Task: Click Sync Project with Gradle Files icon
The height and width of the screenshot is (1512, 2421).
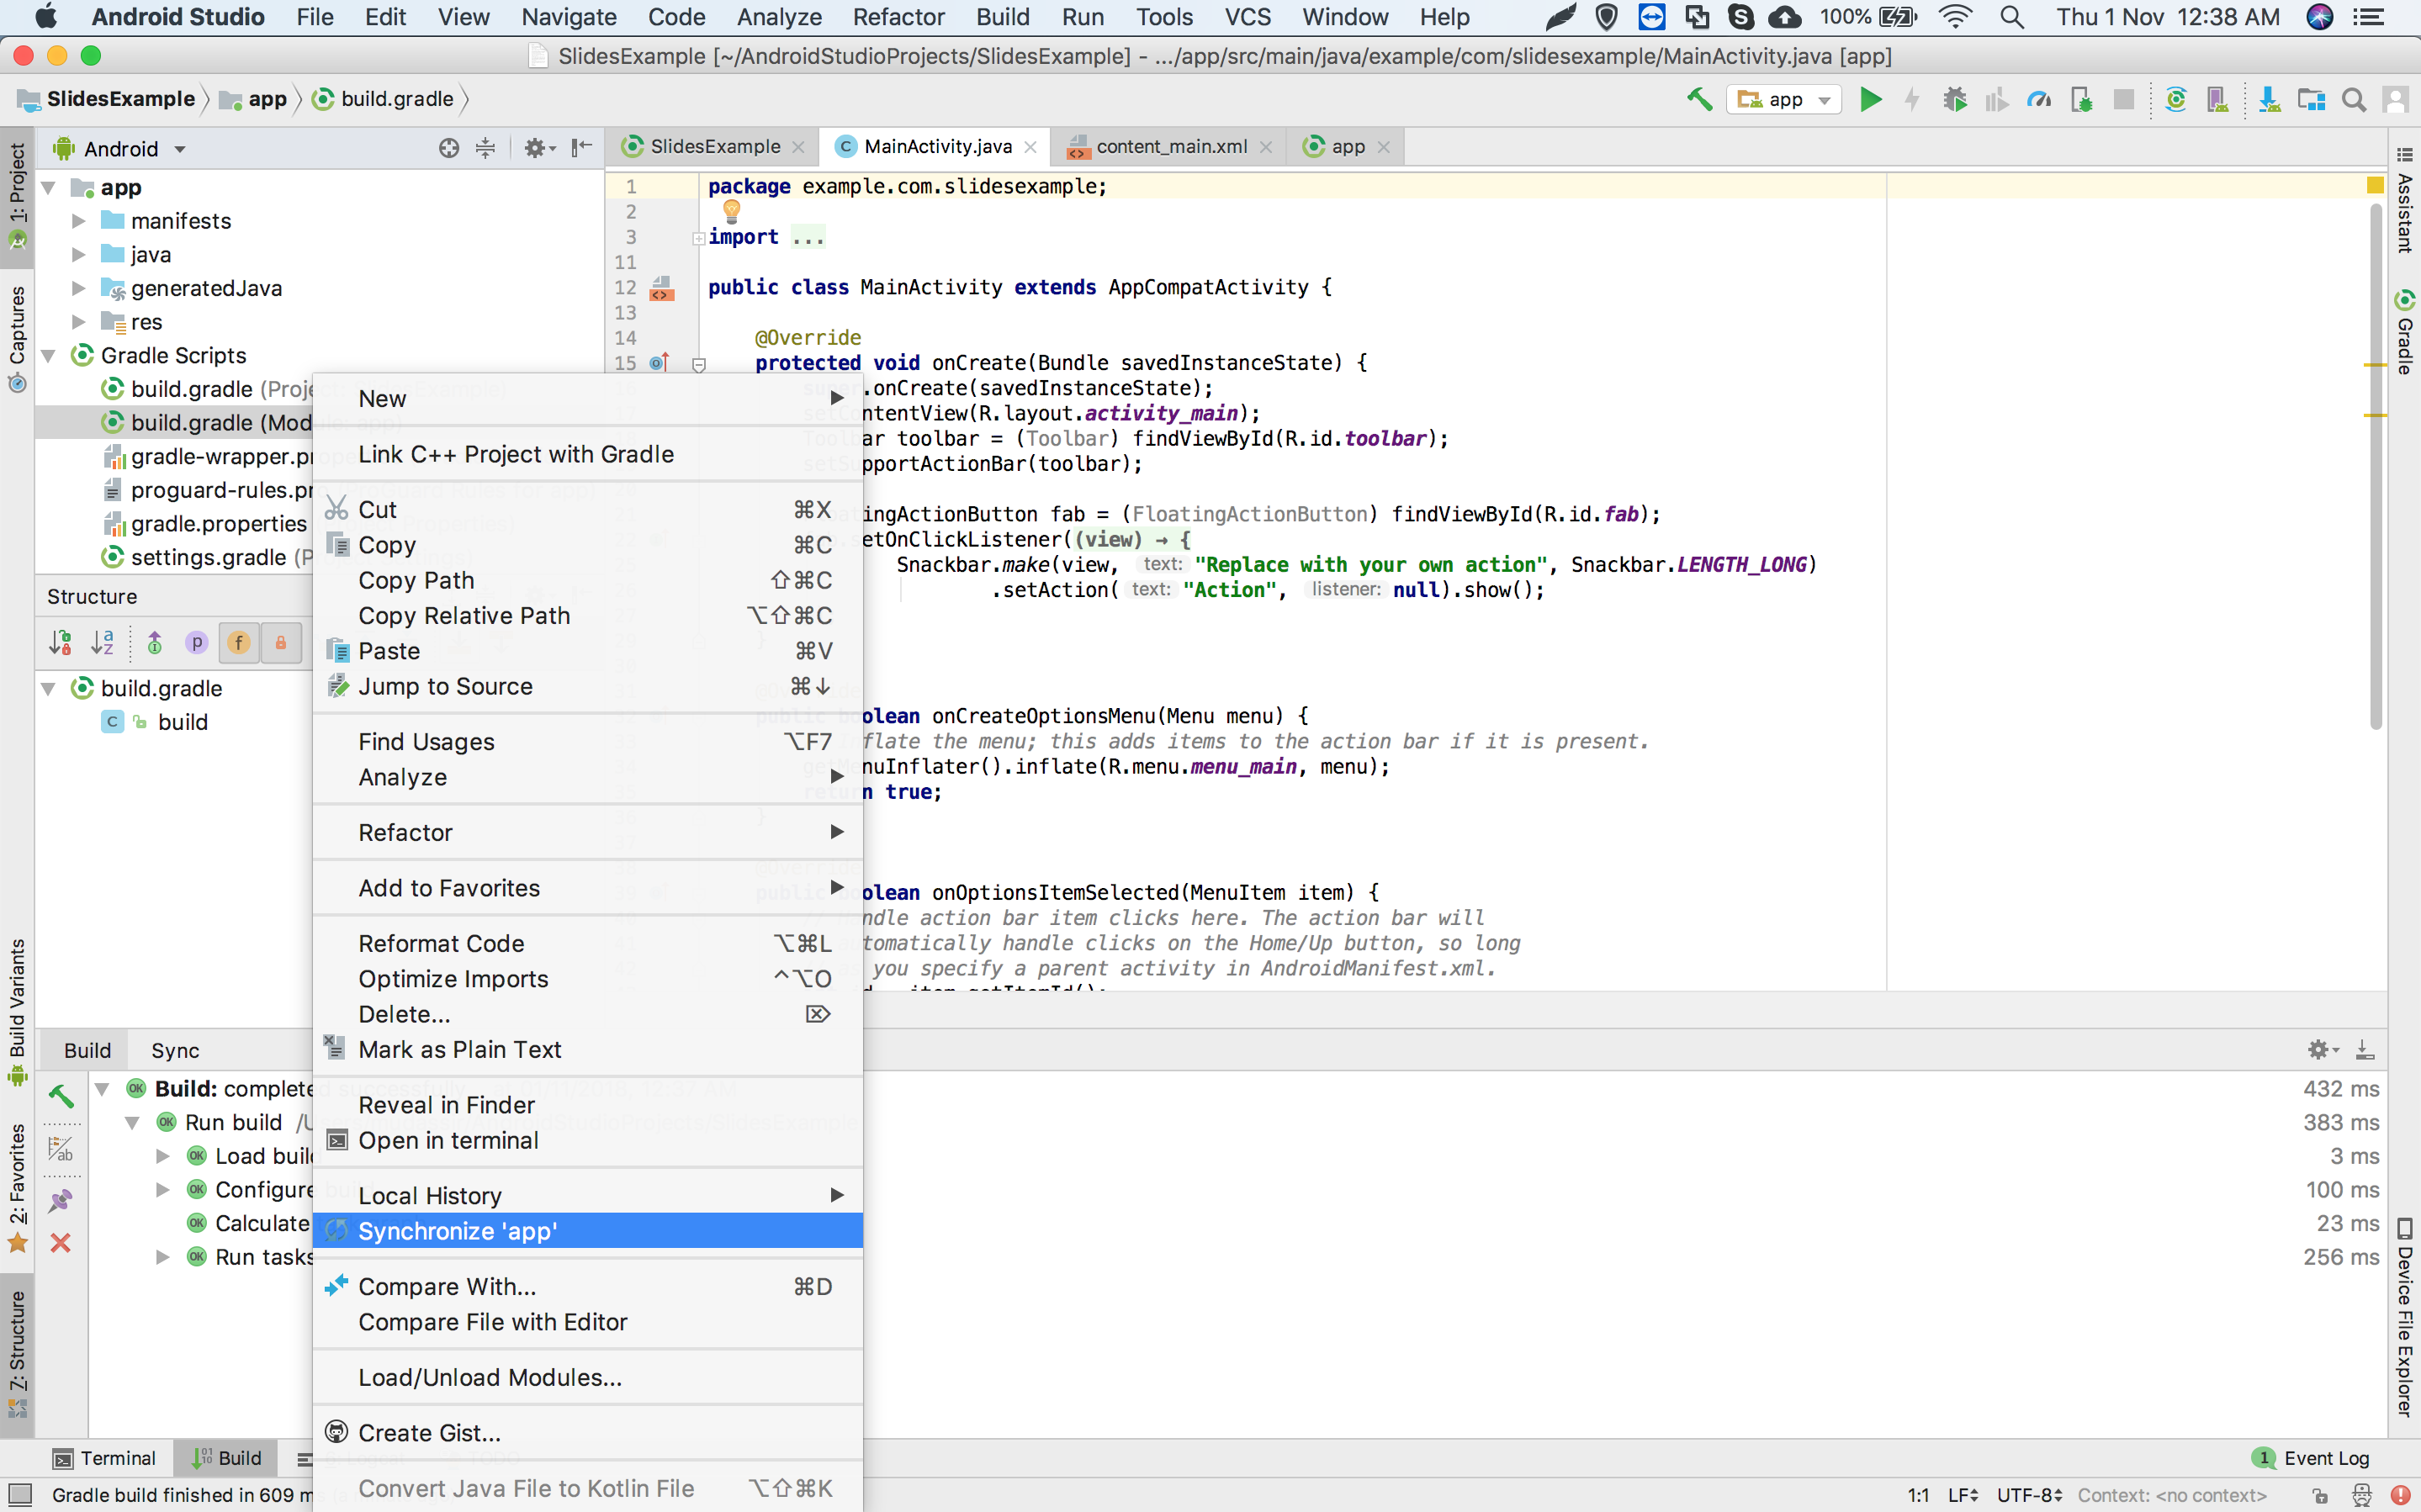Action: 2175,99
